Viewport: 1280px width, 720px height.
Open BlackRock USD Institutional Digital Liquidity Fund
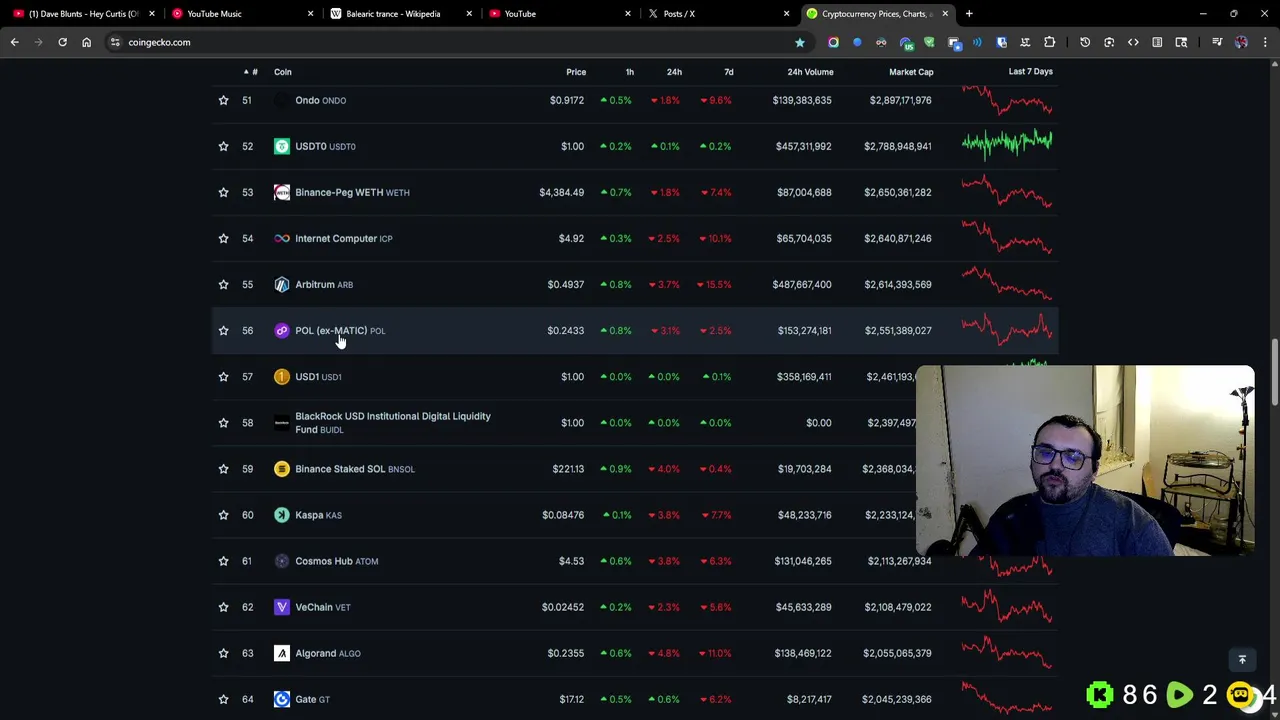pos(392,423)
